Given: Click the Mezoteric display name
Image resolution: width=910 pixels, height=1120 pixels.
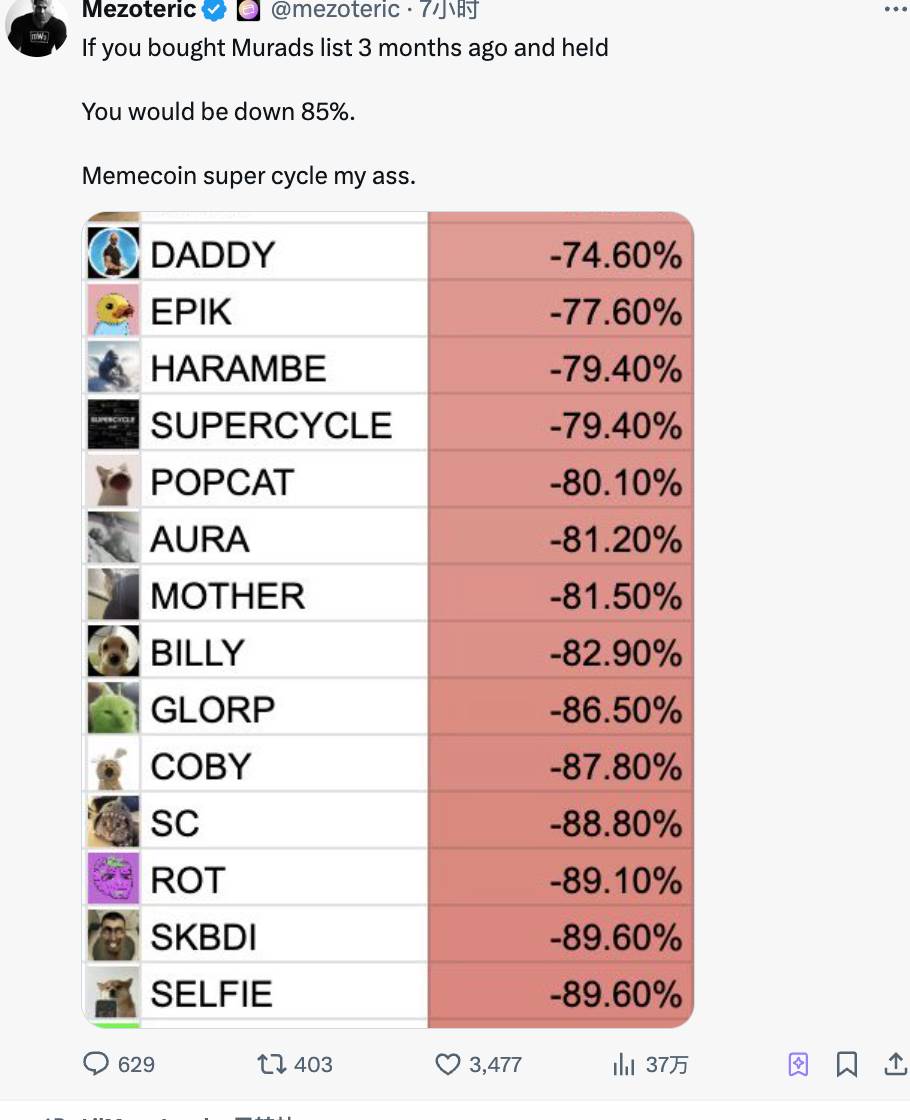Looking at the screenshot, I should click(x=138, y=10).
